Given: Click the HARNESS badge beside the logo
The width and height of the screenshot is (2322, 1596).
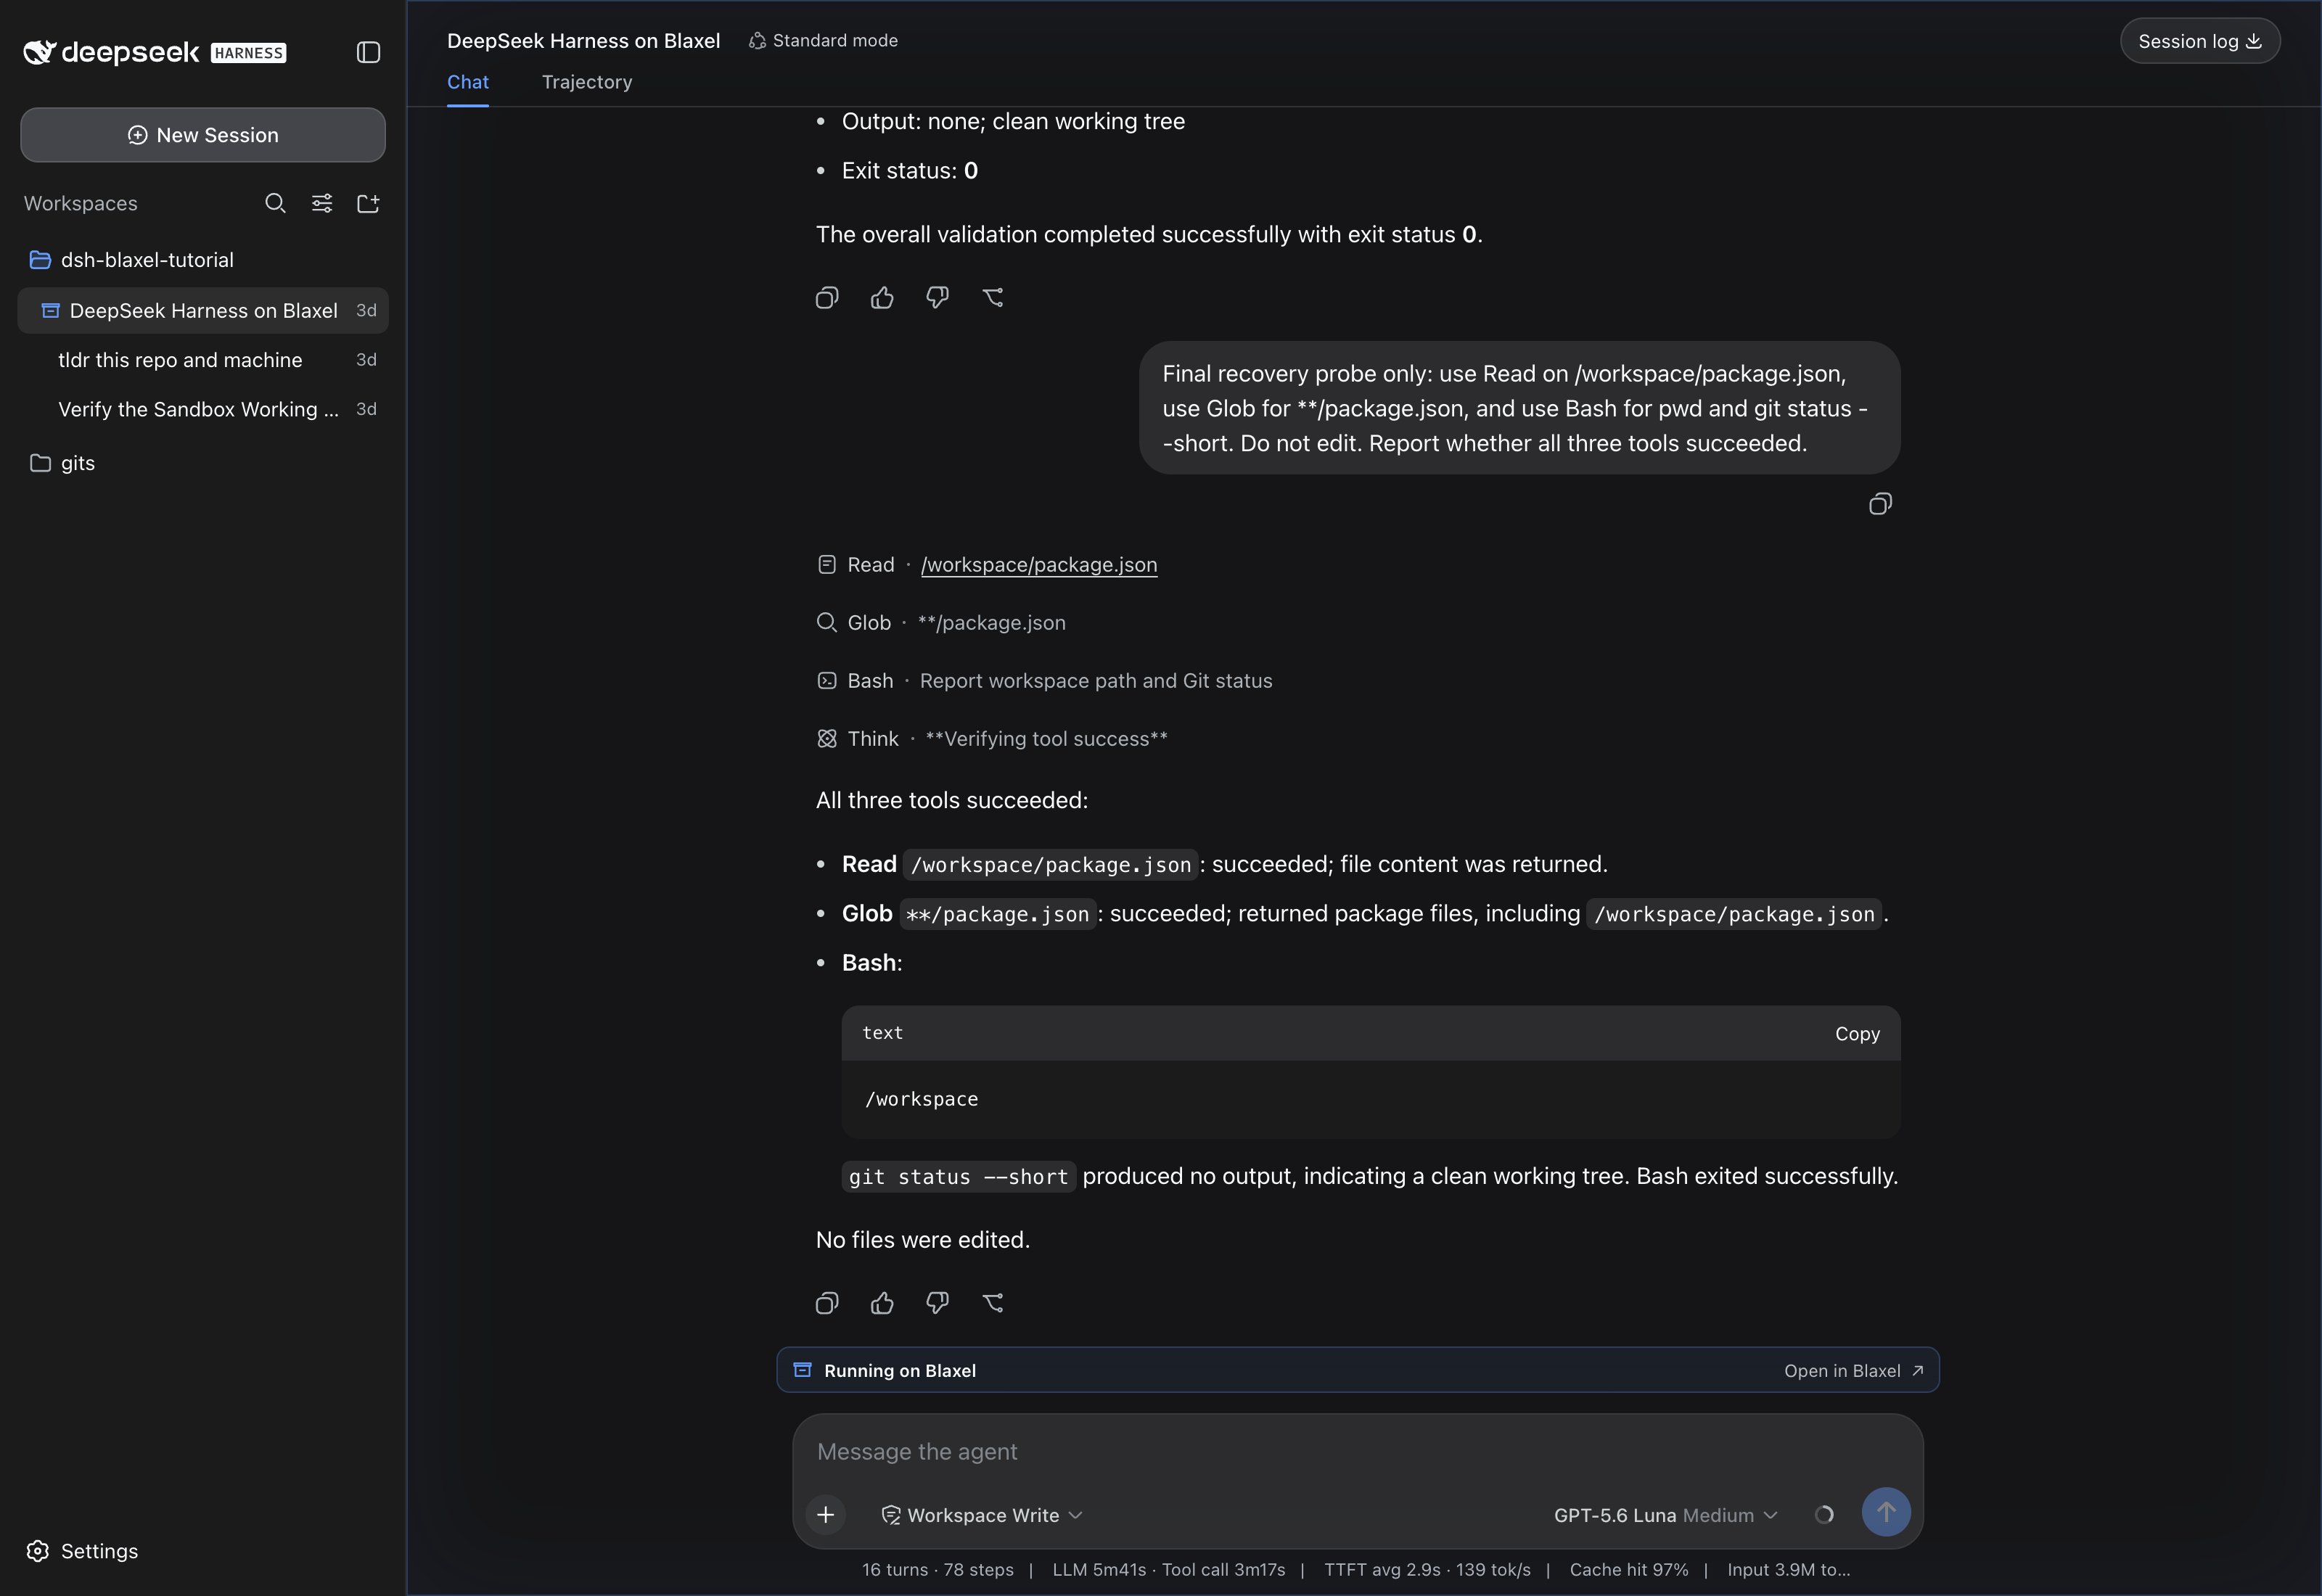Looking at the screenshot, I should pos(248,53).
